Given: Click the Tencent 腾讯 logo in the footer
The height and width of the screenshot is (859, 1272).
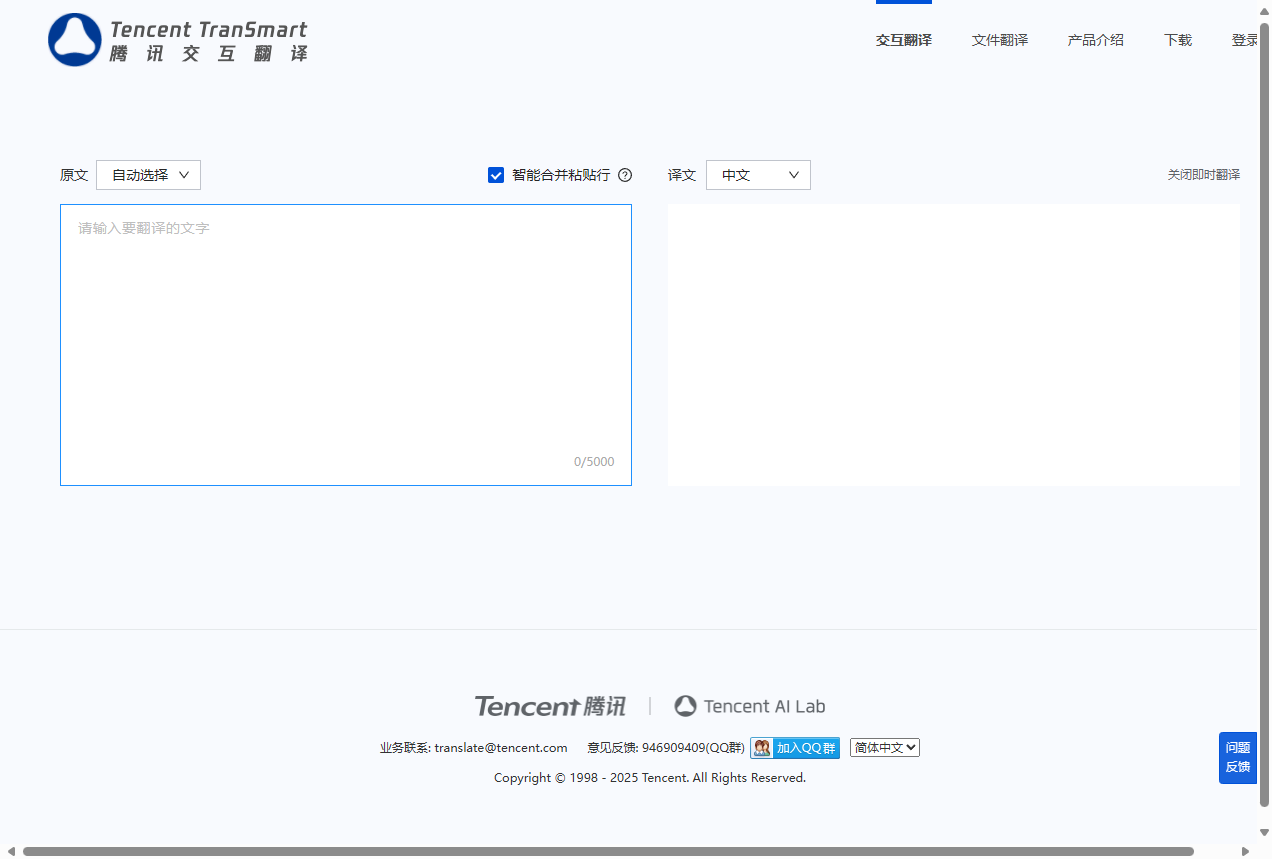Looking at the screenshot, I should point(550,706).
